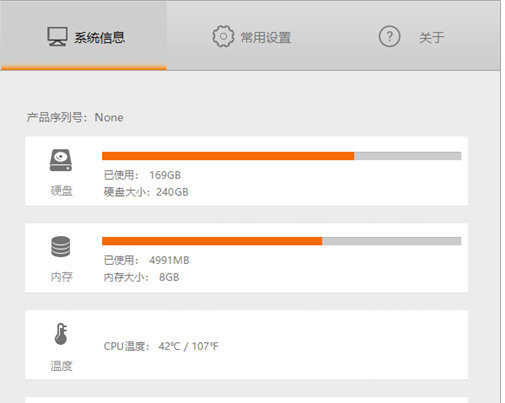Screen dimensions: 505x403
Task: Click the gray free portion of disk bar
Action: point(408,156)
